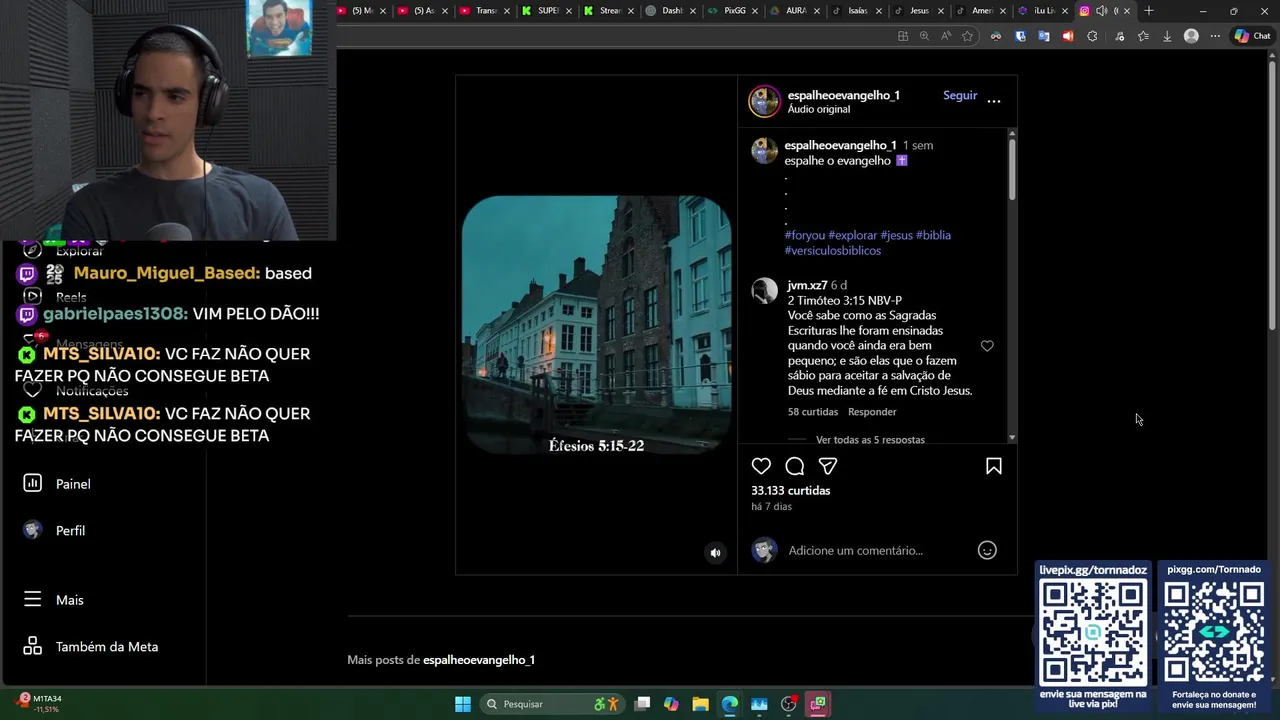The width and height of the screenshot is (1280, 720).
Task: Share the post with the paper plane icon
Action: click(828, 466)
